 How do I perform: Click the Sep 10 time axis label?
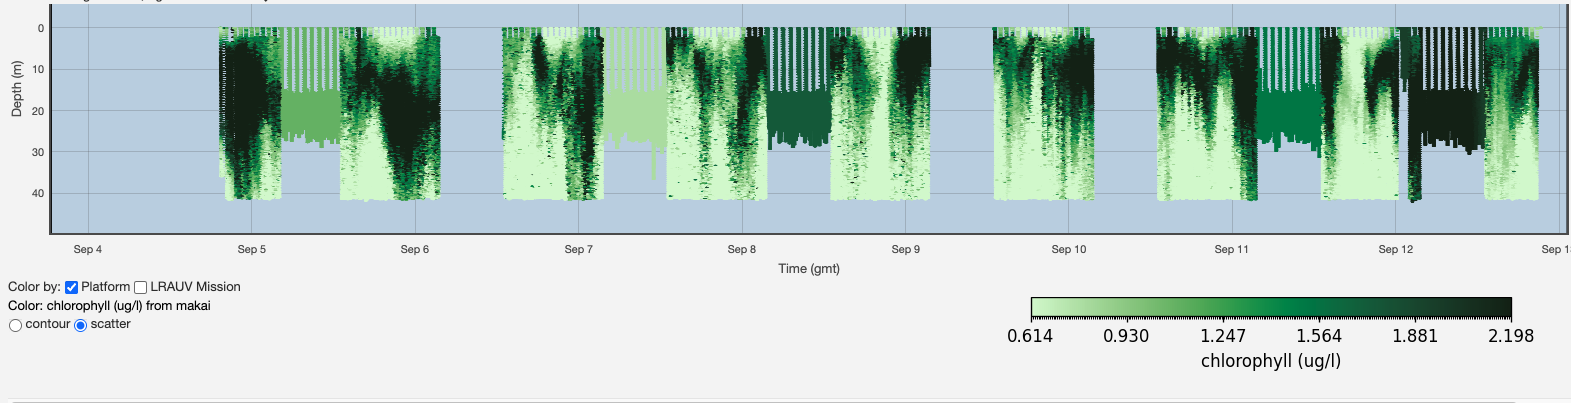[x=1069, y=249]
